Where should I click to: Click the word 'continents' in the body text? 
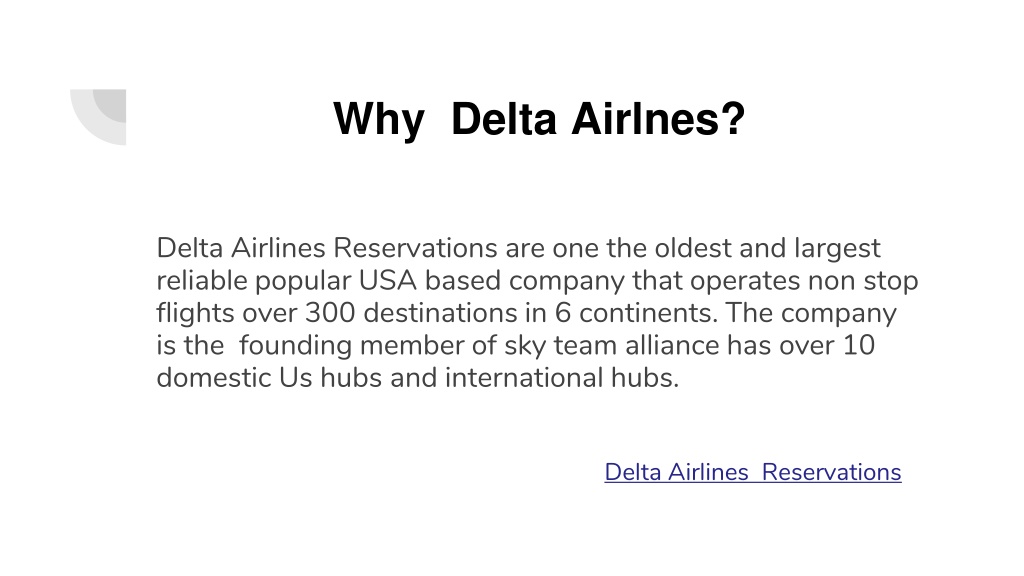[645, 313]
